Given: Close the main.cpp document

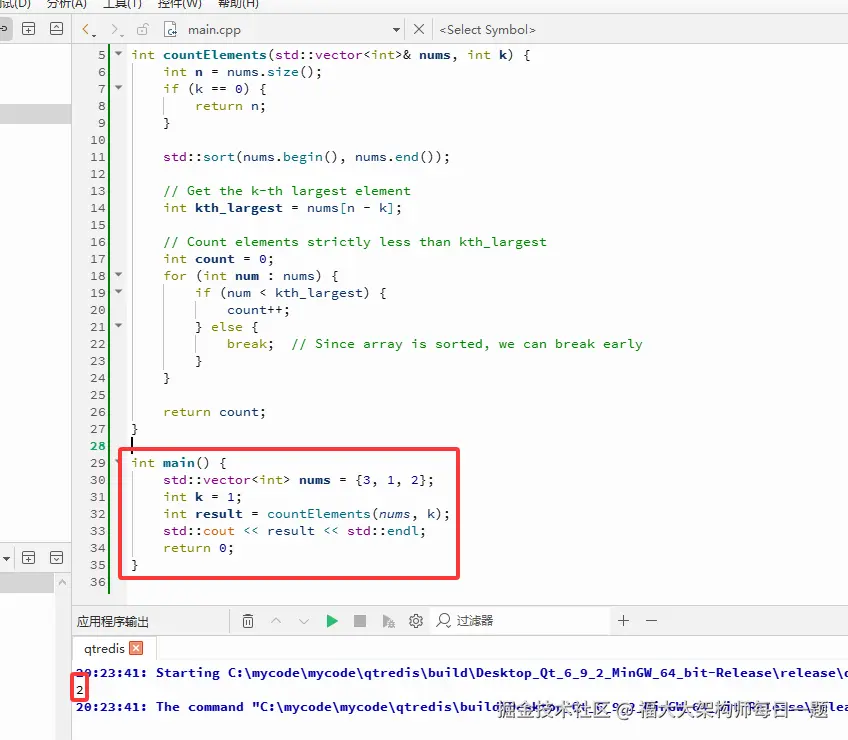Looking at the screenshot, I should tap(419, 29).
